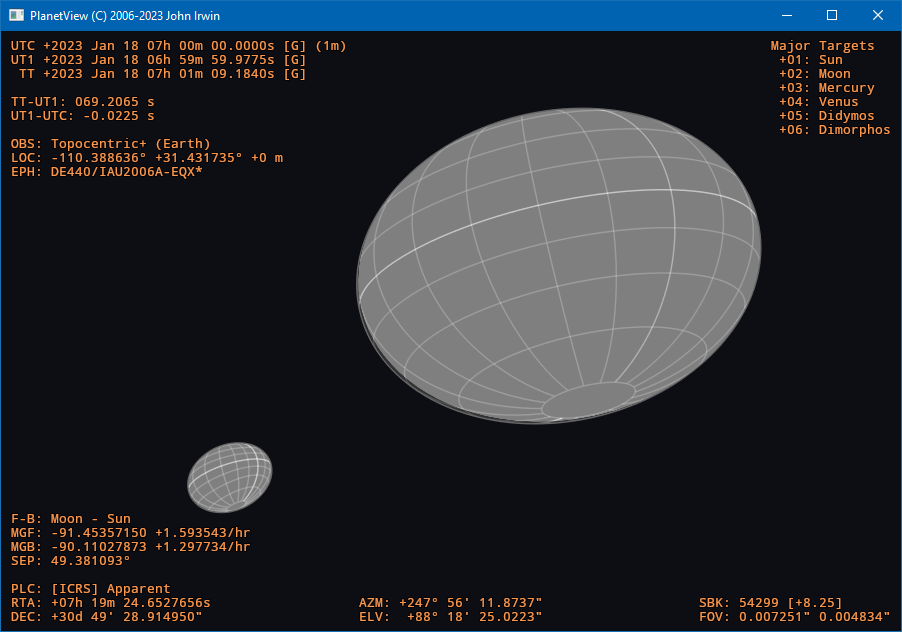The image size is (902, 632).
Task: Click the OBS Topocentric+ (Earth) field
Action: click(x=110, y=143)
